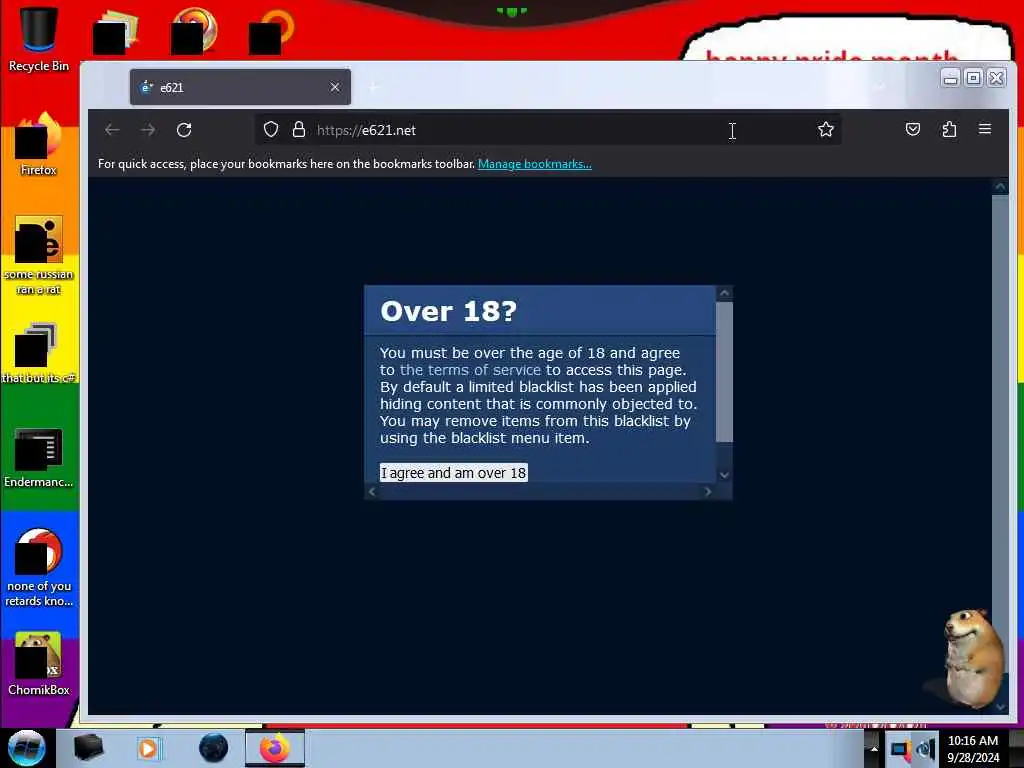Open the list all tabs chevron
The width and height of the screenshot is (1024, 768).
[x=881, y=87]
